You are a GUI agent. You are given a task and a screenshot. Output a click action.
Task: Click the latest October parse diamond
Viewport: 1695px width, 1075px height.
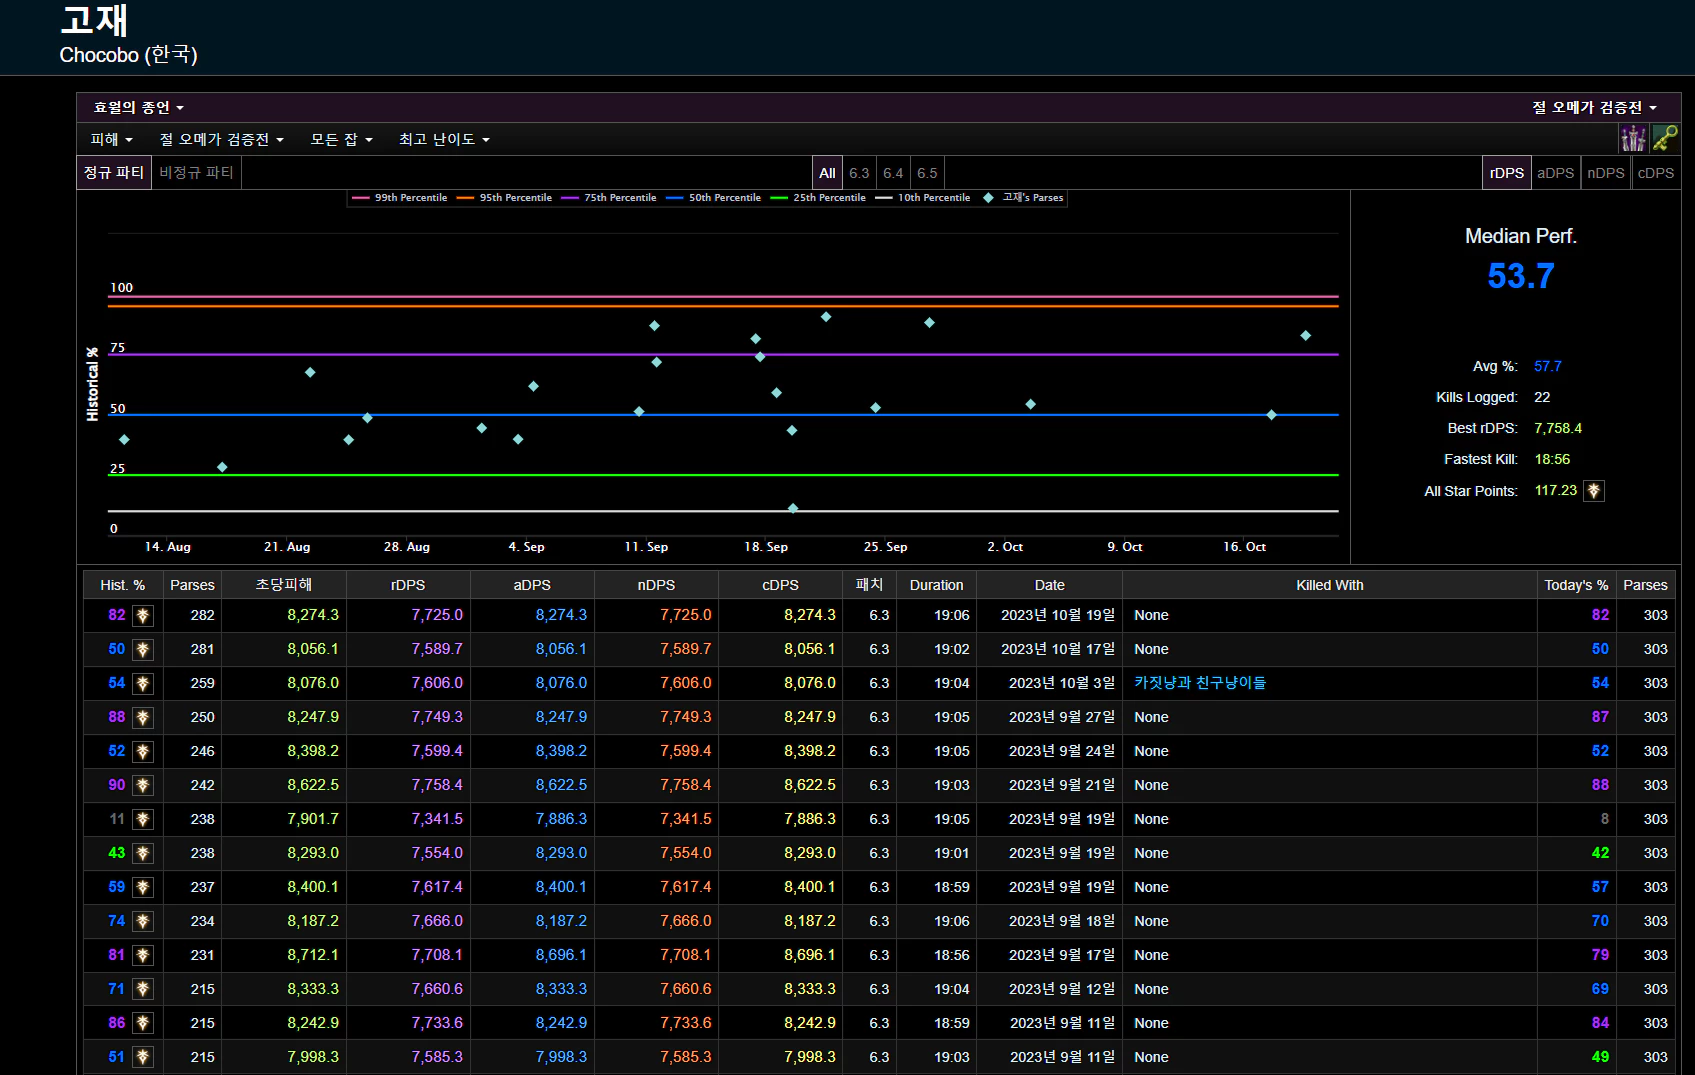coord(1305,336)
